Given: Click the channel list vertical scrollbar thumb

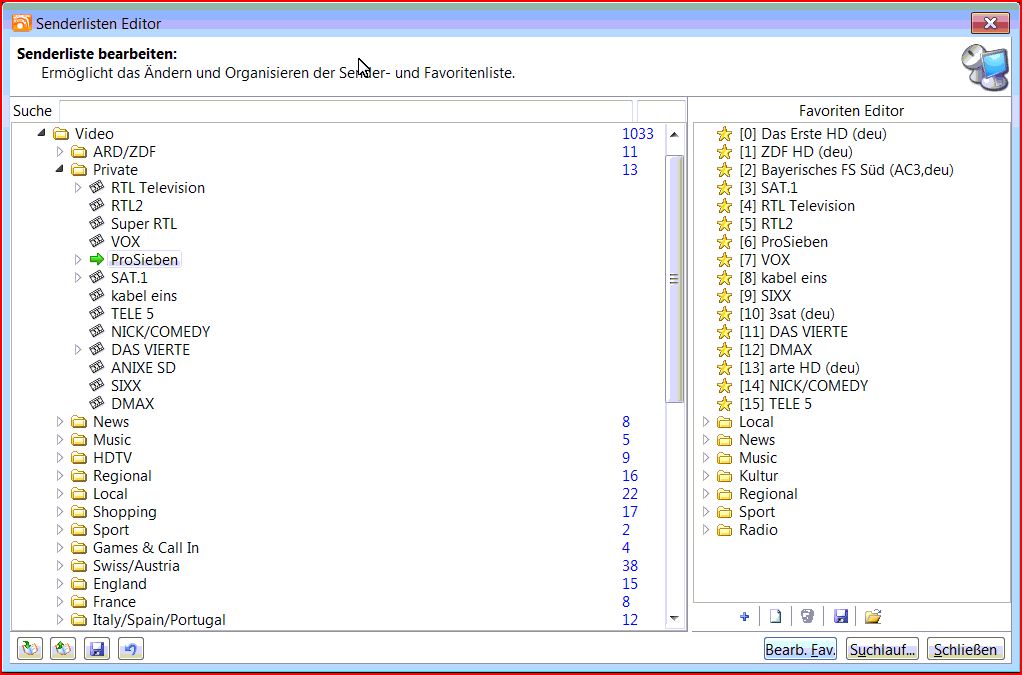Looking at the screenshot, I should [x=674, y=279].
